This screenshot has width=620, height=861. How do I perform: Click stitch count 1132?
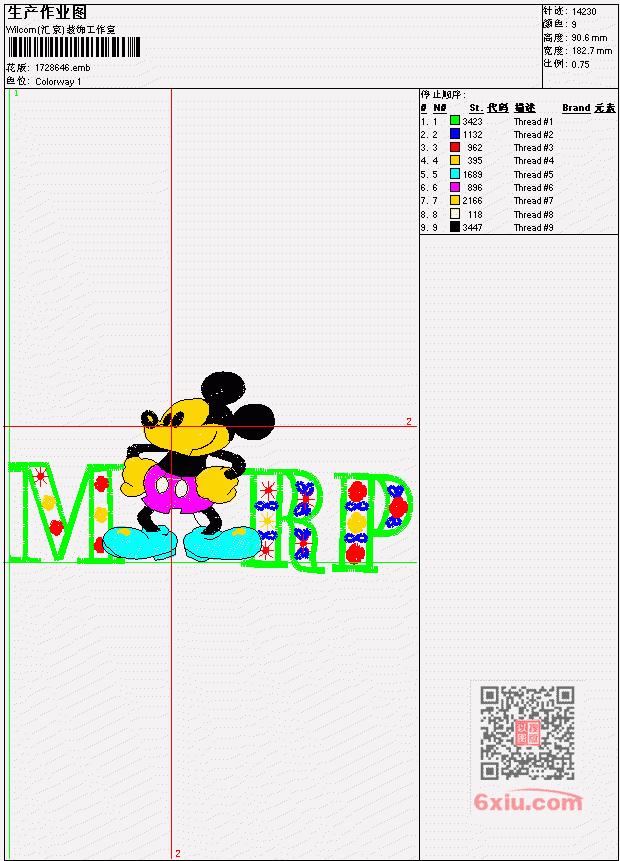(472, 135)
